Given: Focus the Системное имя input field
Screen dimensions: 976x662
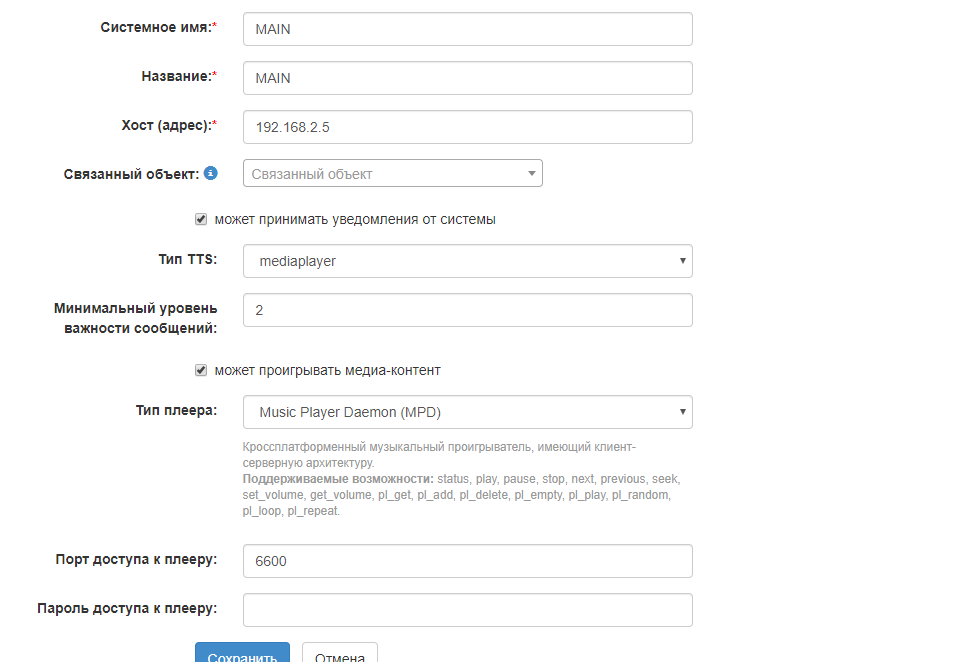Looking at the screenshot, I should (467, 29).
